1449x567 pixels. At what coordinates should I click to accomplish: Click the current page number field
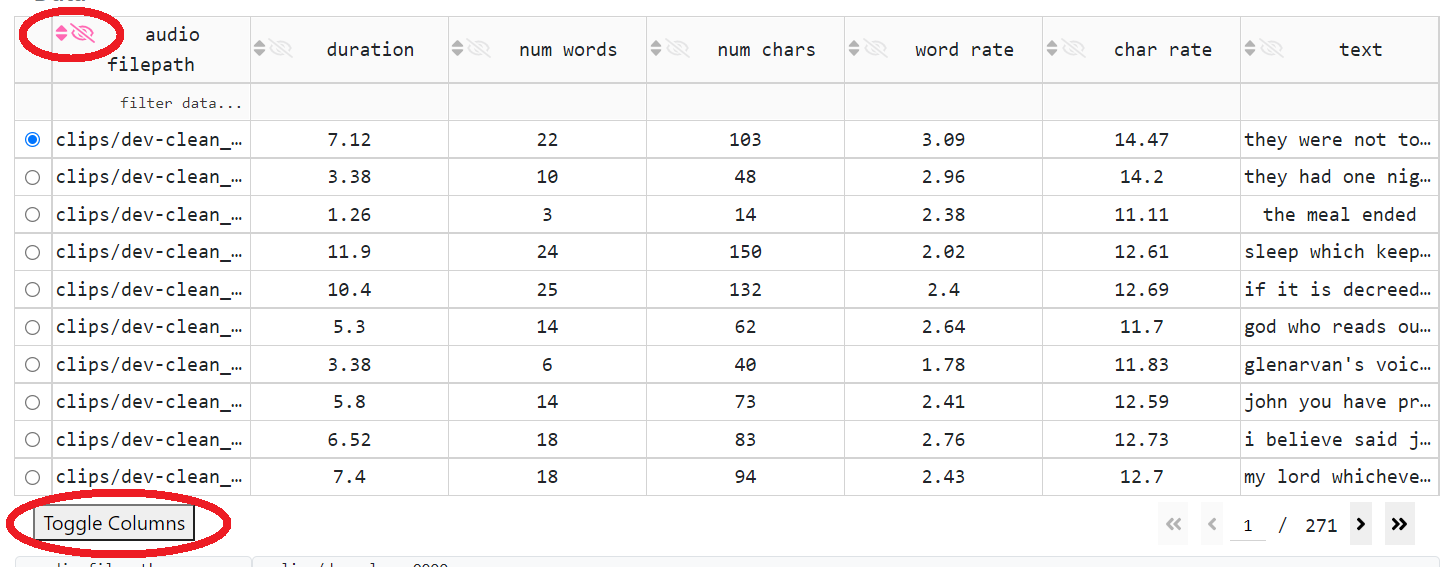tap(1247, 525)
